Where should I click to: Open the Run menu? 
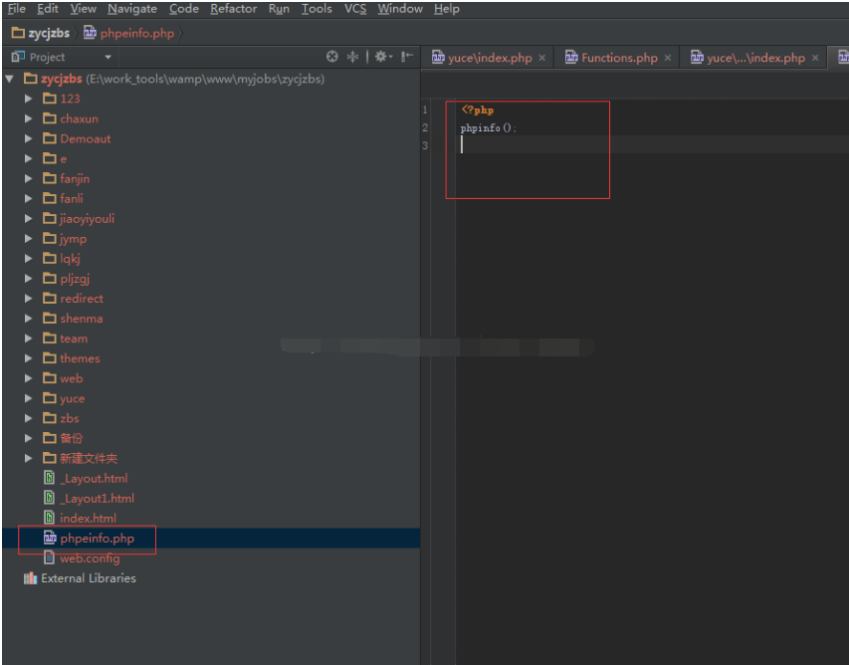[279, 9]
